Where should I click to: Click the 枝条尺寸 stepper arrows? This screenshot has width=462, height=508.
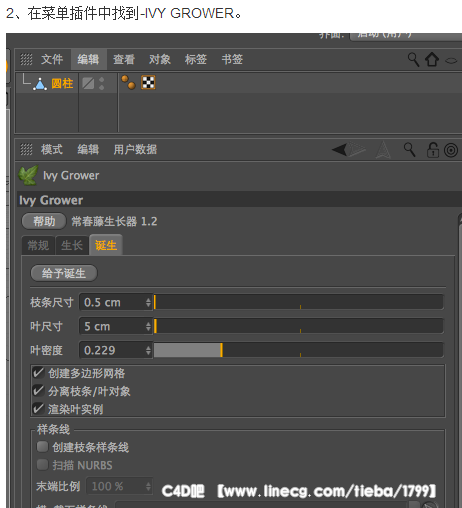tap(148, 302)
